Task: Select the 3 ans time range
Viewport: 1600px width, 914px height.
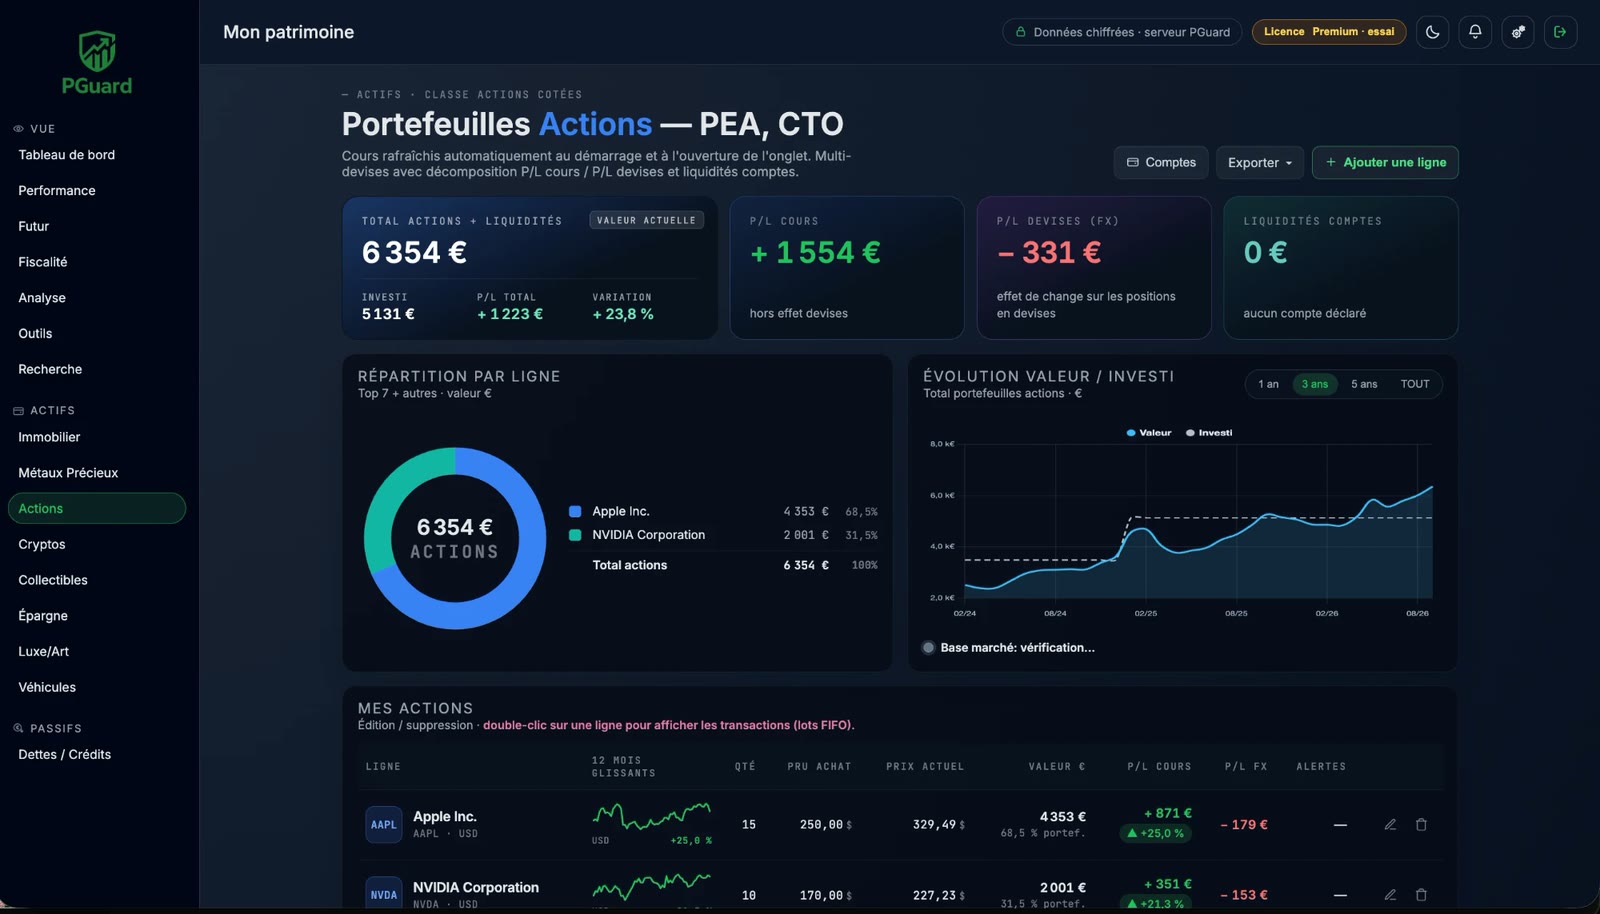Action: click(1315, 384)
